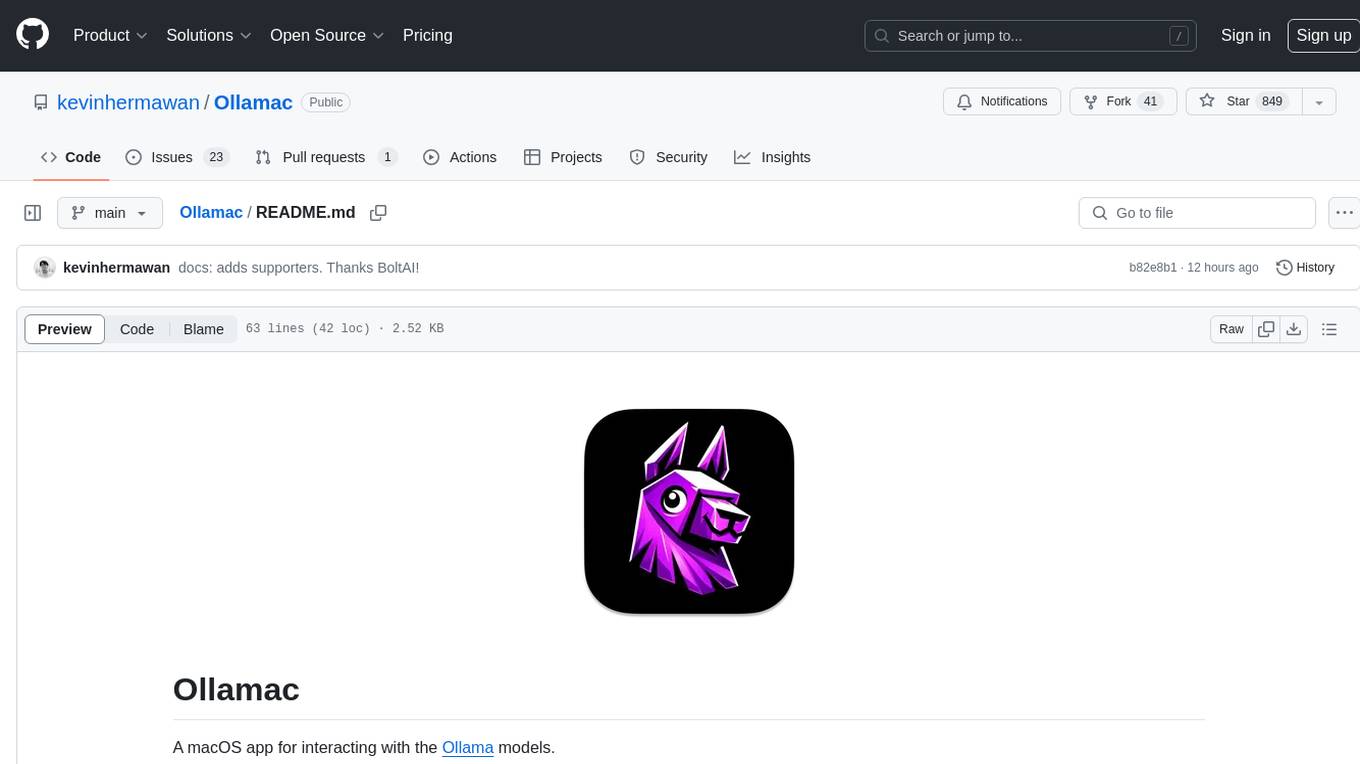The width and height of the screenshot is (1360, 764).
Task: View the file History
Action: tap(1306, 268)
